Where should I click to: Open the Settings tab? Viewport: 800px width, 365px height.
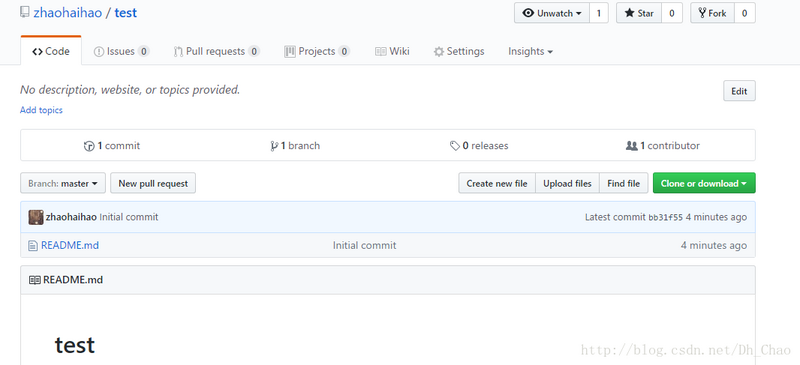[459, 51]
